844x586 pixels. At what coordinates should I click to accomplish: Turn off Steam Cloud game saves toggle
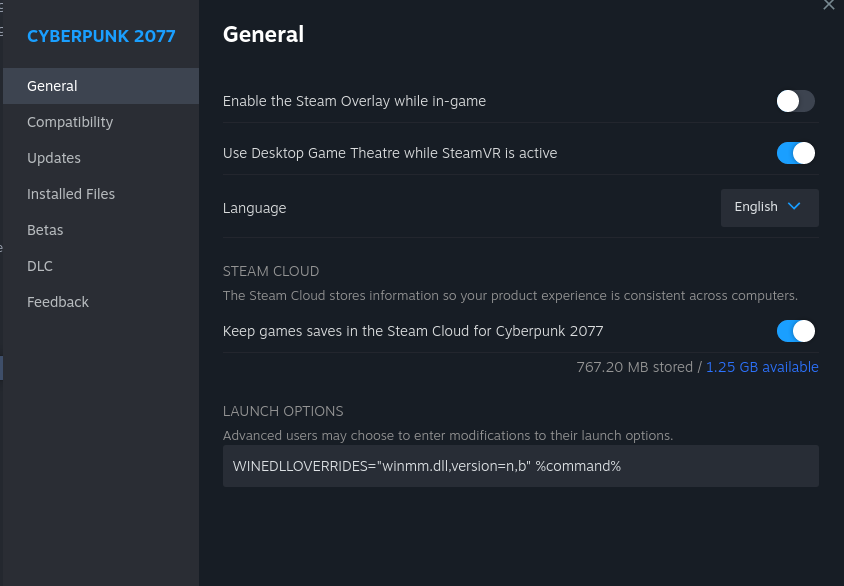pos(795,331)
